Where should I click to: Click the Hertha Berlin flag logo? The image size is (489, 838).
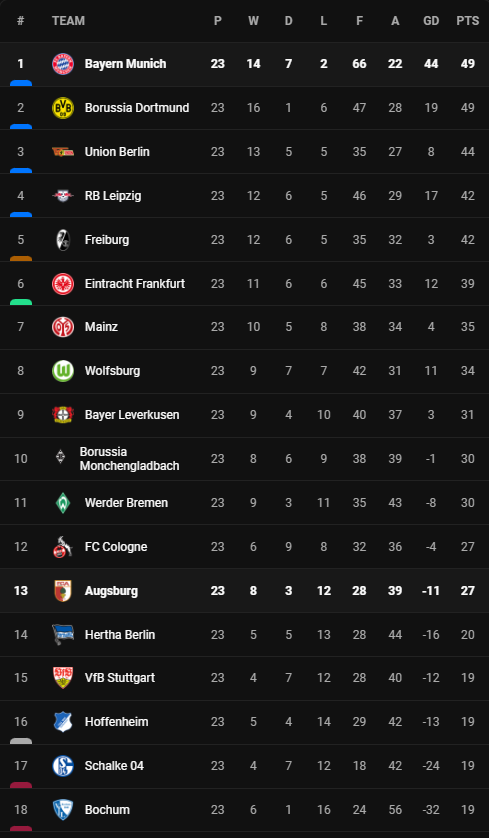coord(63,634)
